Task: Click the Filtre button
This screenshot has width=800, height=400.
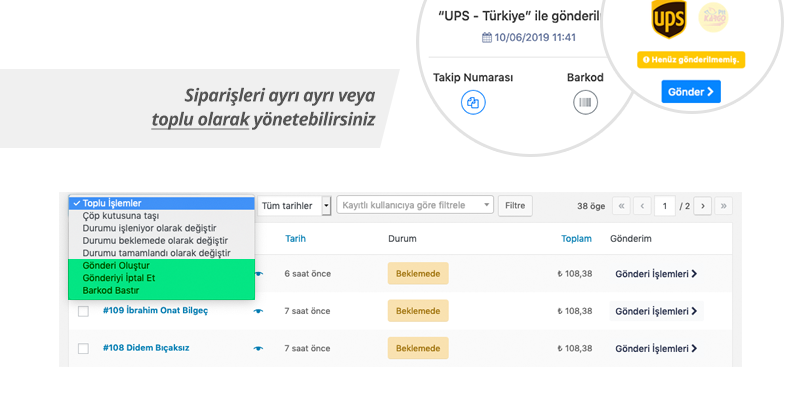Action: [515, 206]
